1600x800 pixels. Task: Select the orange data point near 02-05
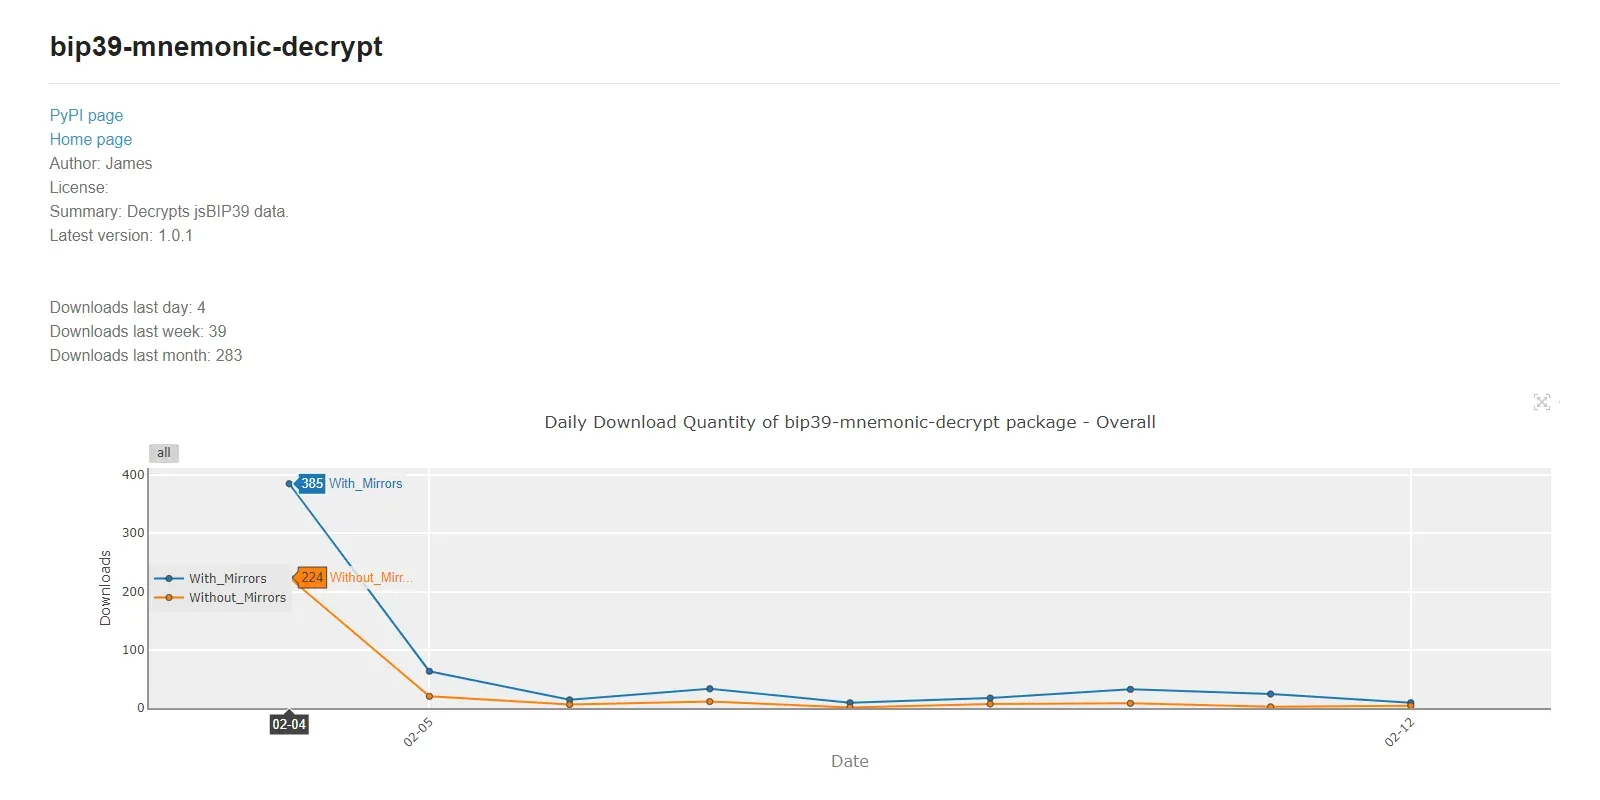(430, 696)
